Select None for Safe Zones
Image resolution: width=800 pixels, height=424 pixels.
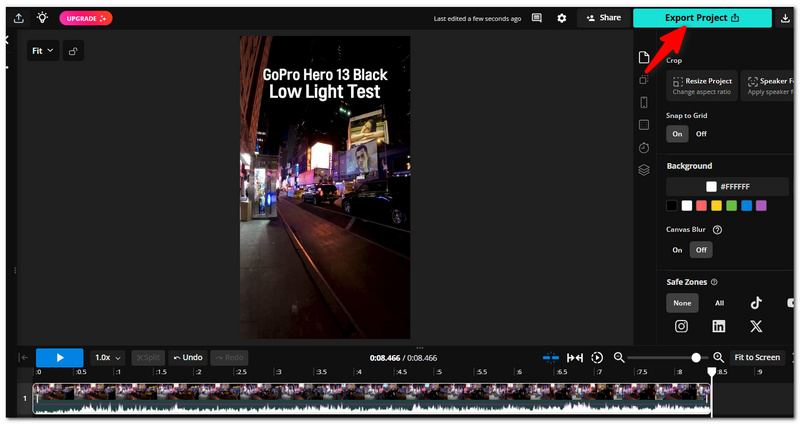[682, 303]
